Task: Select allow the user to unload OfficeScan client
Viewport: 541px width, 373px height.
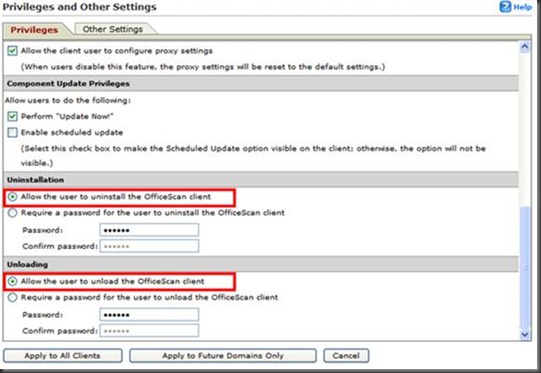Action: tap(12, 281)
